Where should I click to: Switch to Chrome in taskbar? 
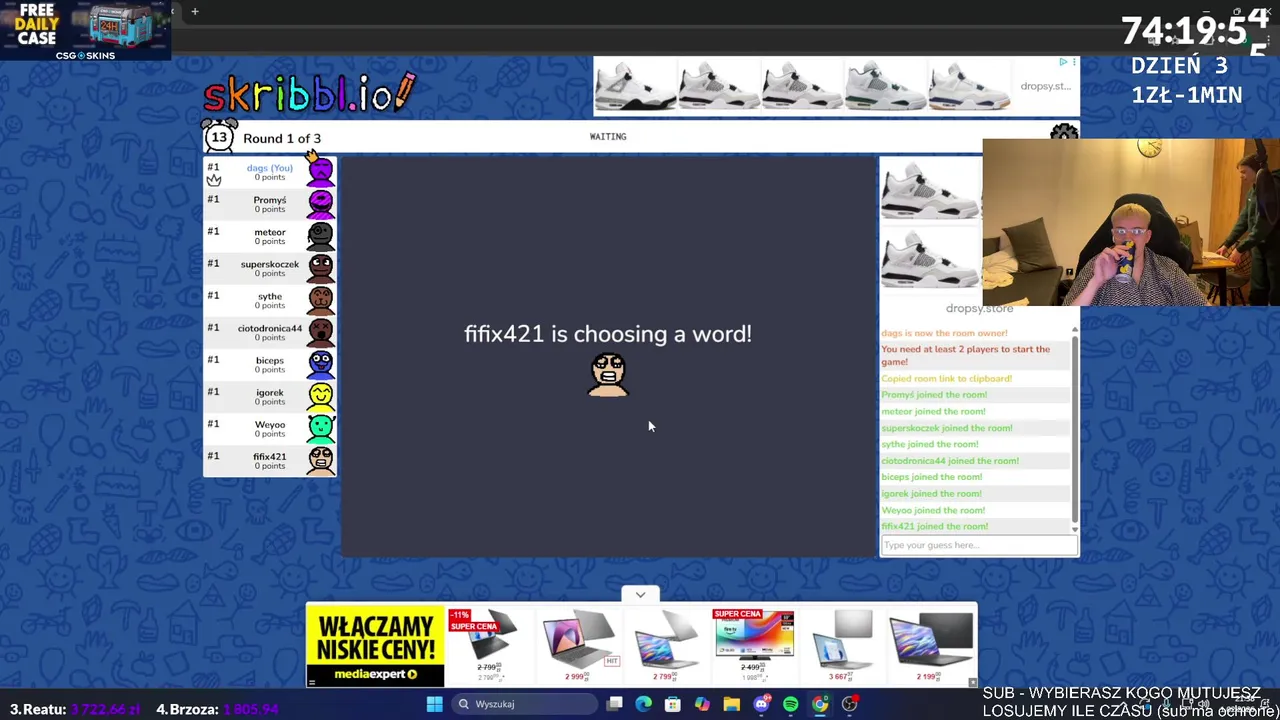[x=820, y=704]
